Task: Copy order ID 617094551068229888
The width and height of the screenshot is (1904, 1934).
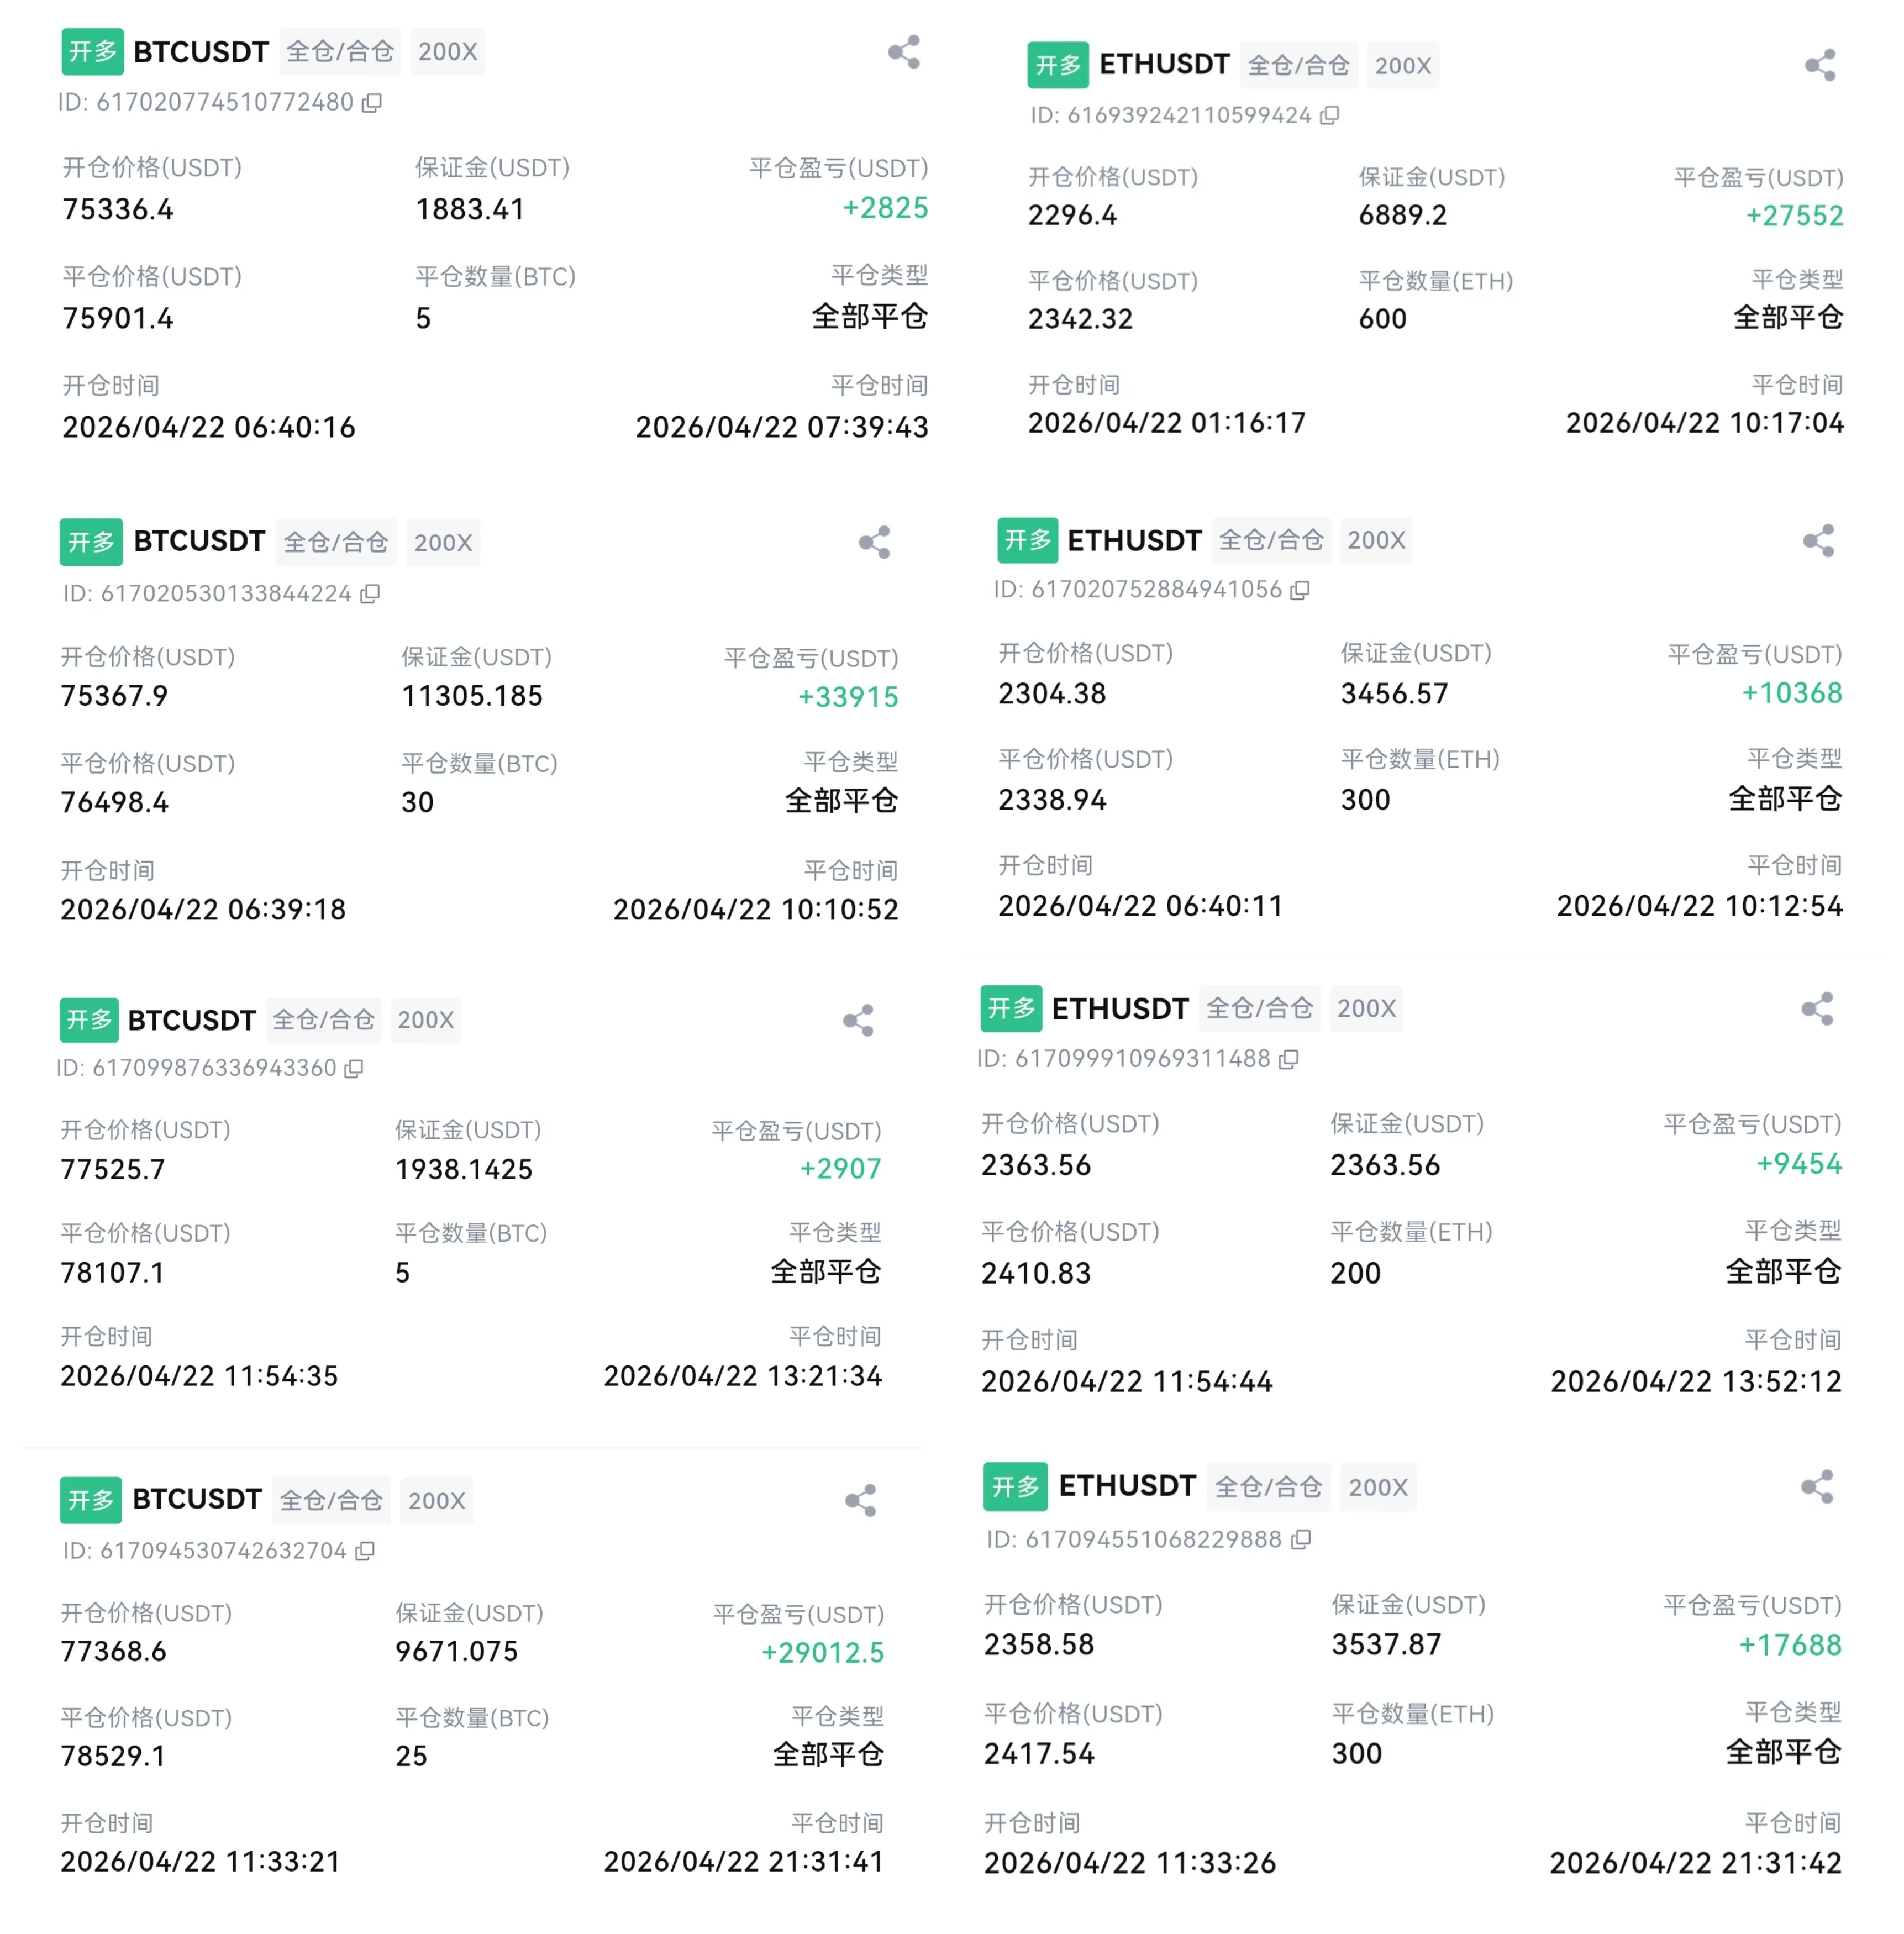Action: point(1300,1540)
